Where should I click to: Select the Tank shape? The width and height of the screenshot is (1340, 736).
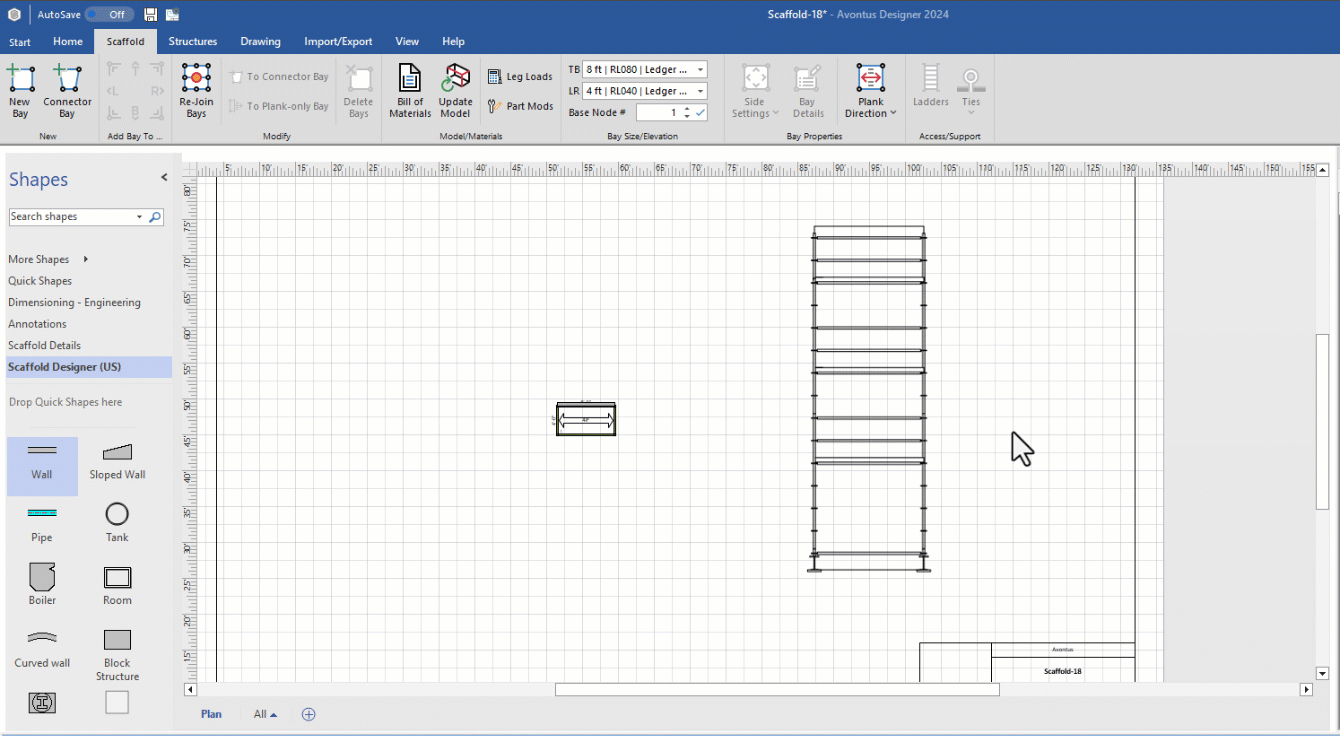tap(117, 522)
